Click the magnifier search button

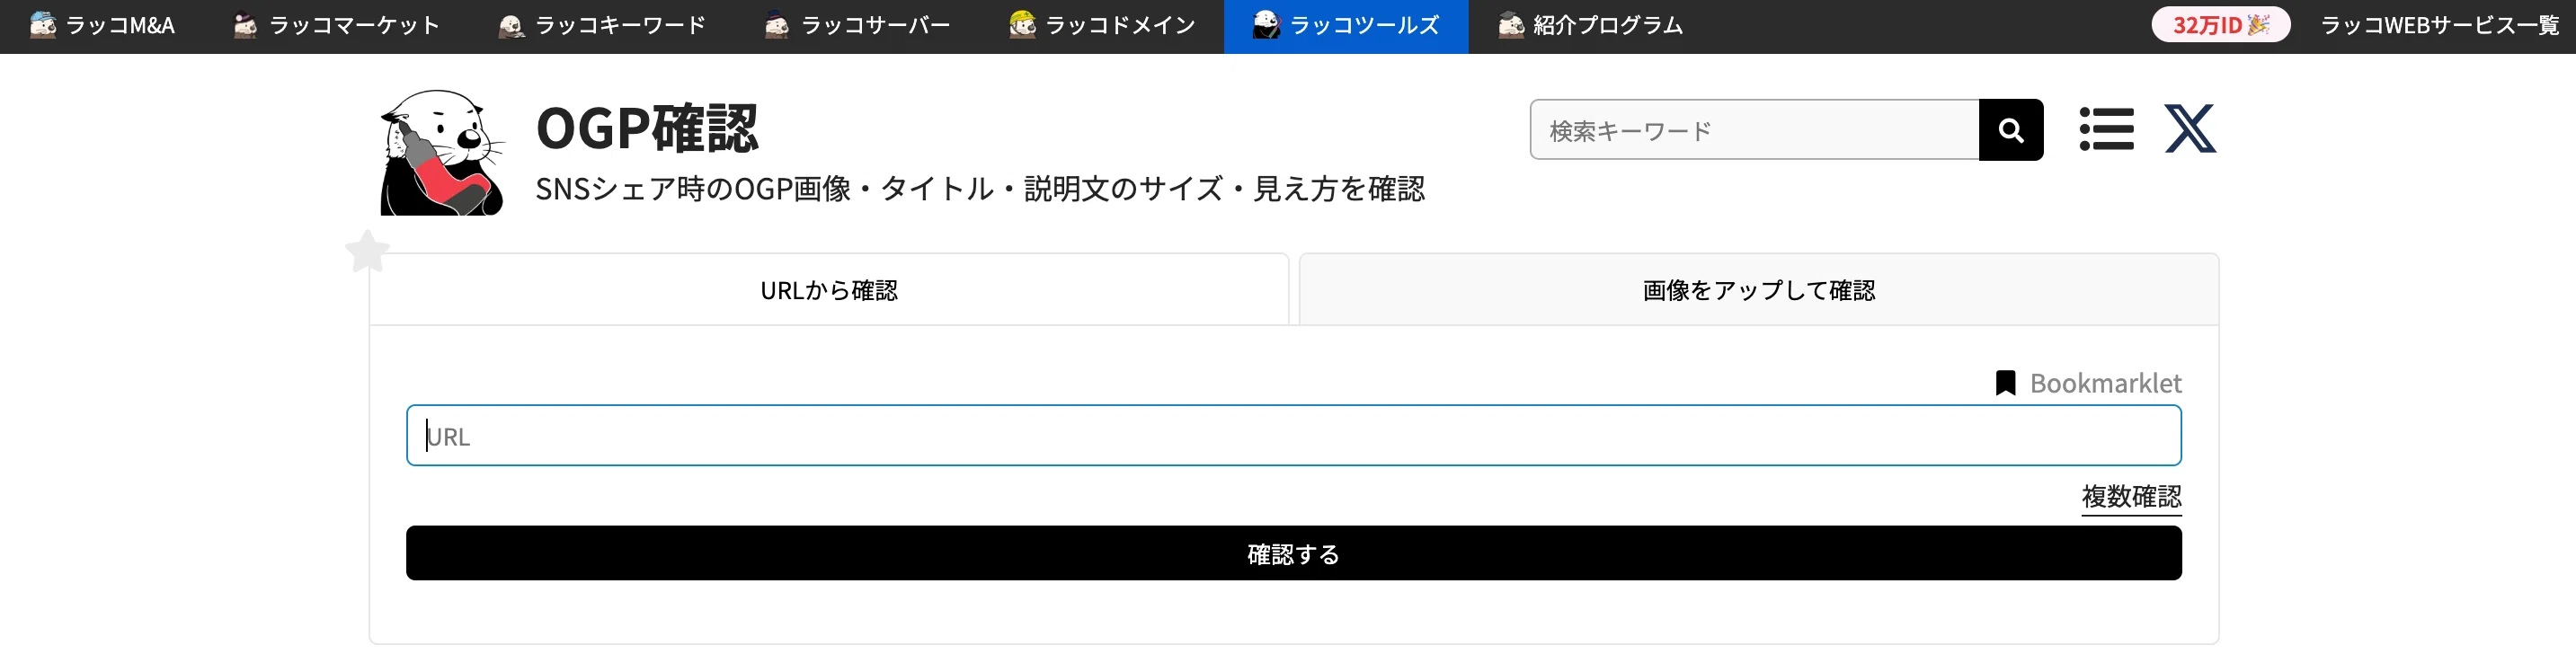coord(2011,129)
